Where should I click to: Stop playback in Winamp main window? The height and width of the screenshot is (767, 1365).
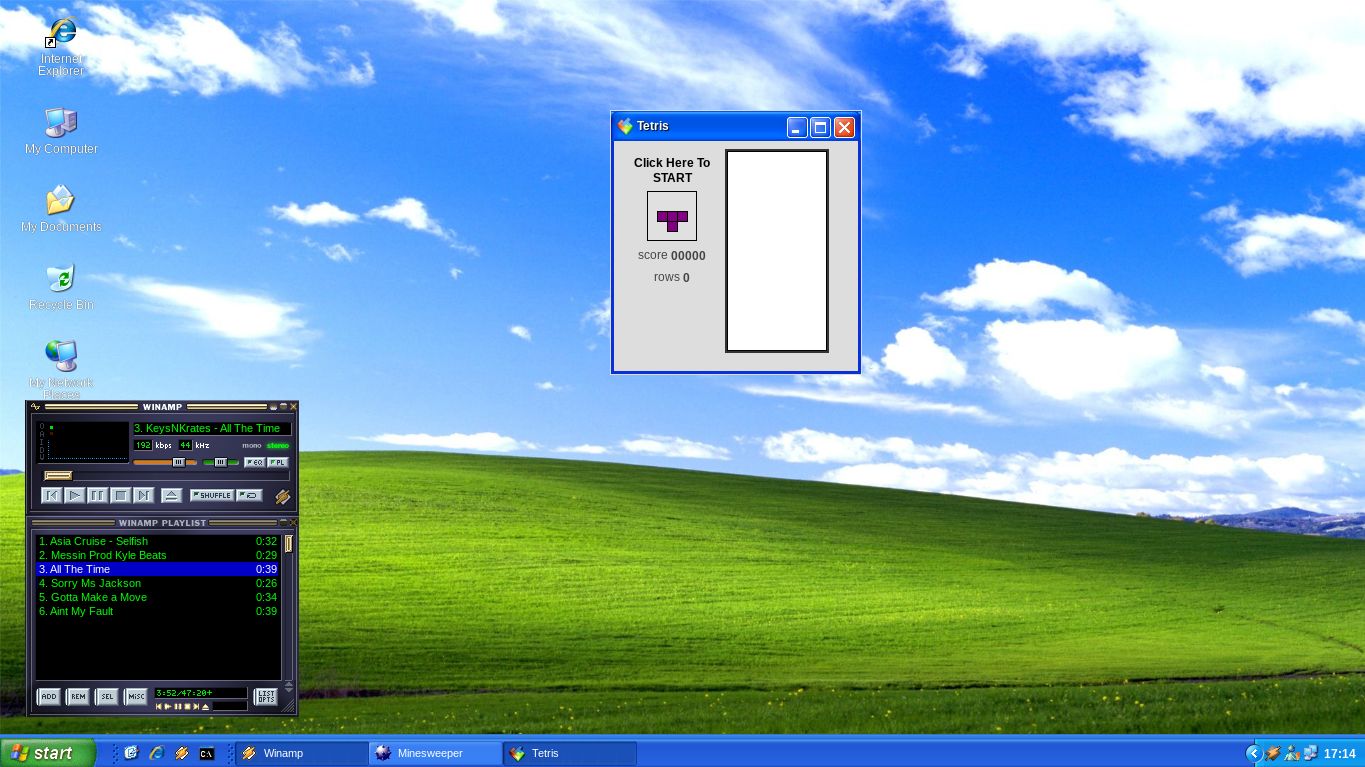tap(120, 495)
